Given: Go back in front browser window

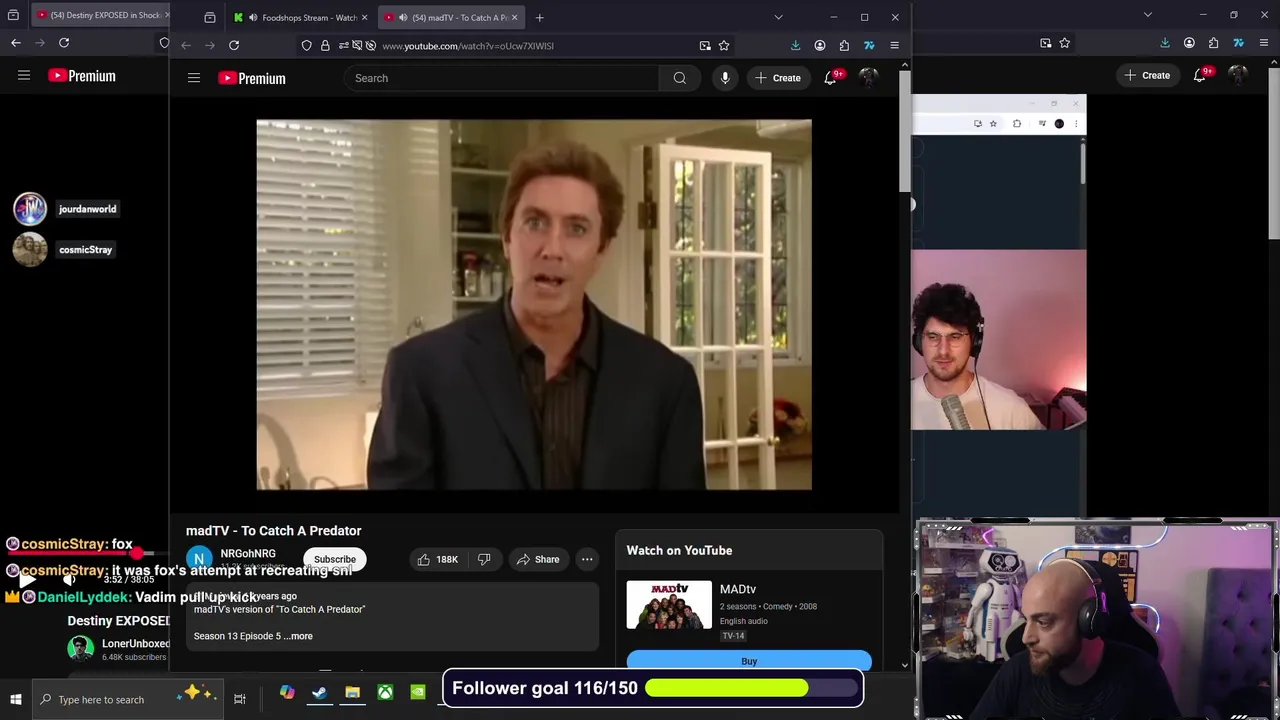Looking at the screenshot, I should tap(186, 45).
